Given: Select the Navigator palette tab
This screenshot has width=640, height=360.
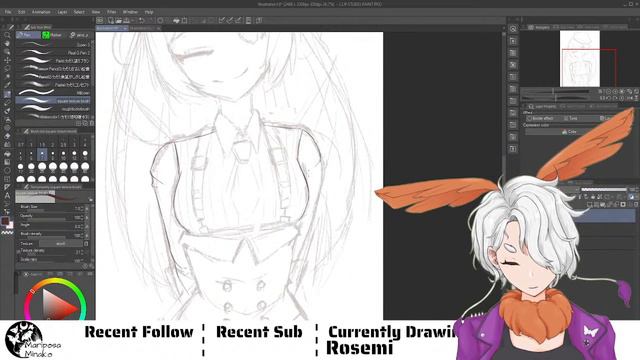Looking at the screenshot, I should coord(538,27).
